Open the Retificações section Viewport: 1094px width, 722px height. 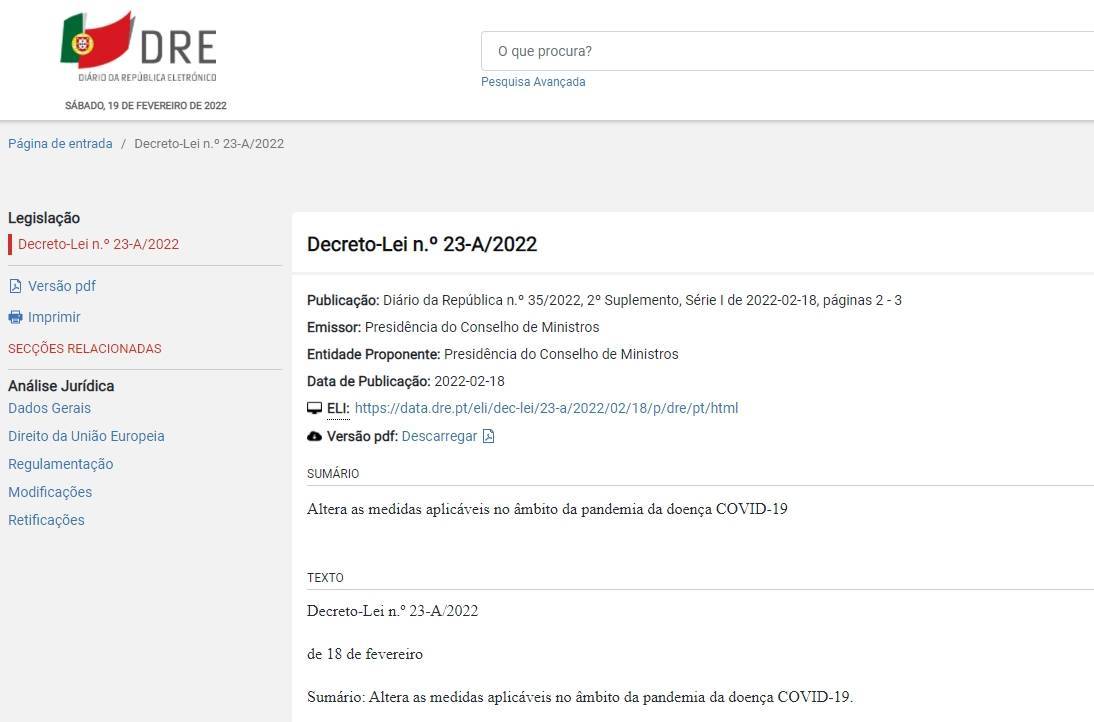tap(46, 520)
